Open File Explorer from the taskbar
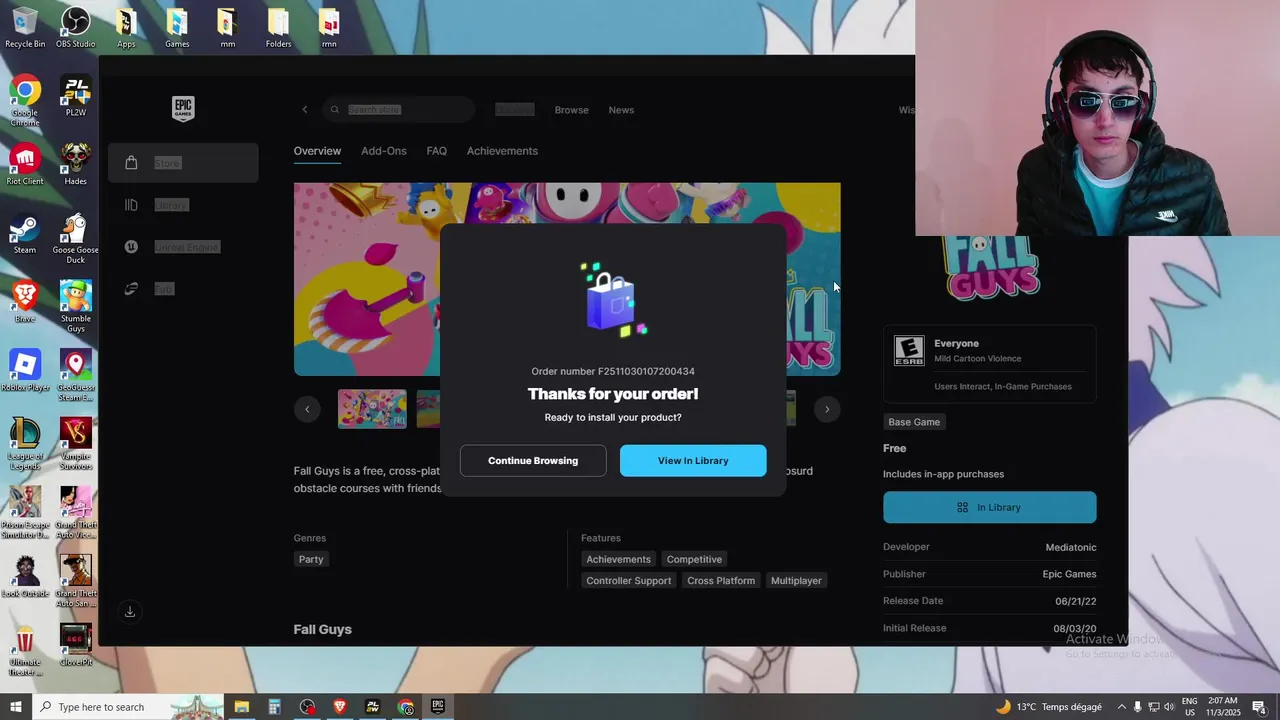Image resolution: width=1280 pixels, height=720 pixels. tap(241, 707)
